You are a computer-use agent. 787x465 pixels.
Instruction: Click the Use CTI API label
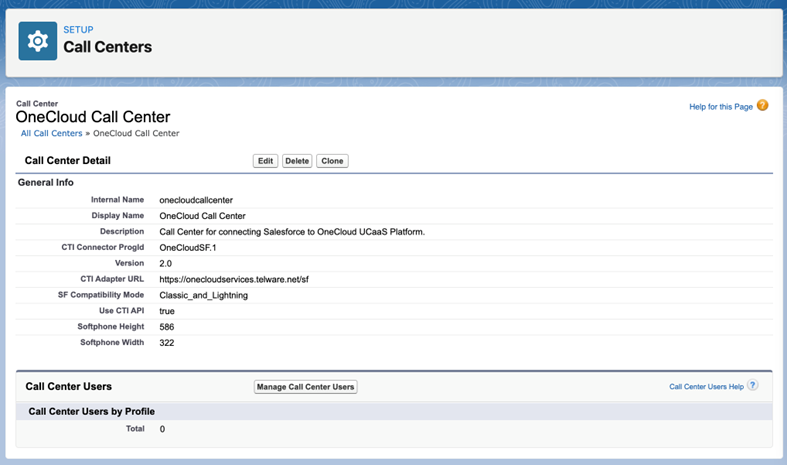121,310
